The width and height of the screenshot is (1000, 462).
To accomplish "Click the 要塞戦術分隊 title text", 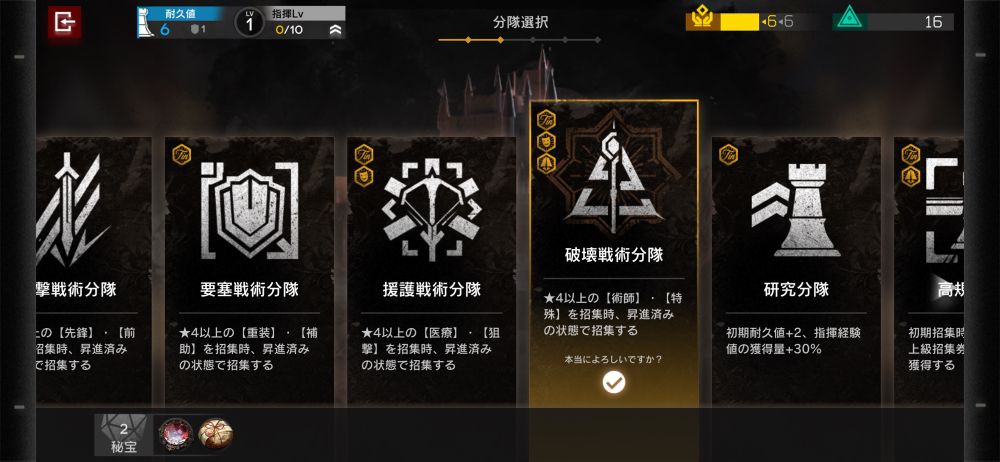I will pos(249,290).
